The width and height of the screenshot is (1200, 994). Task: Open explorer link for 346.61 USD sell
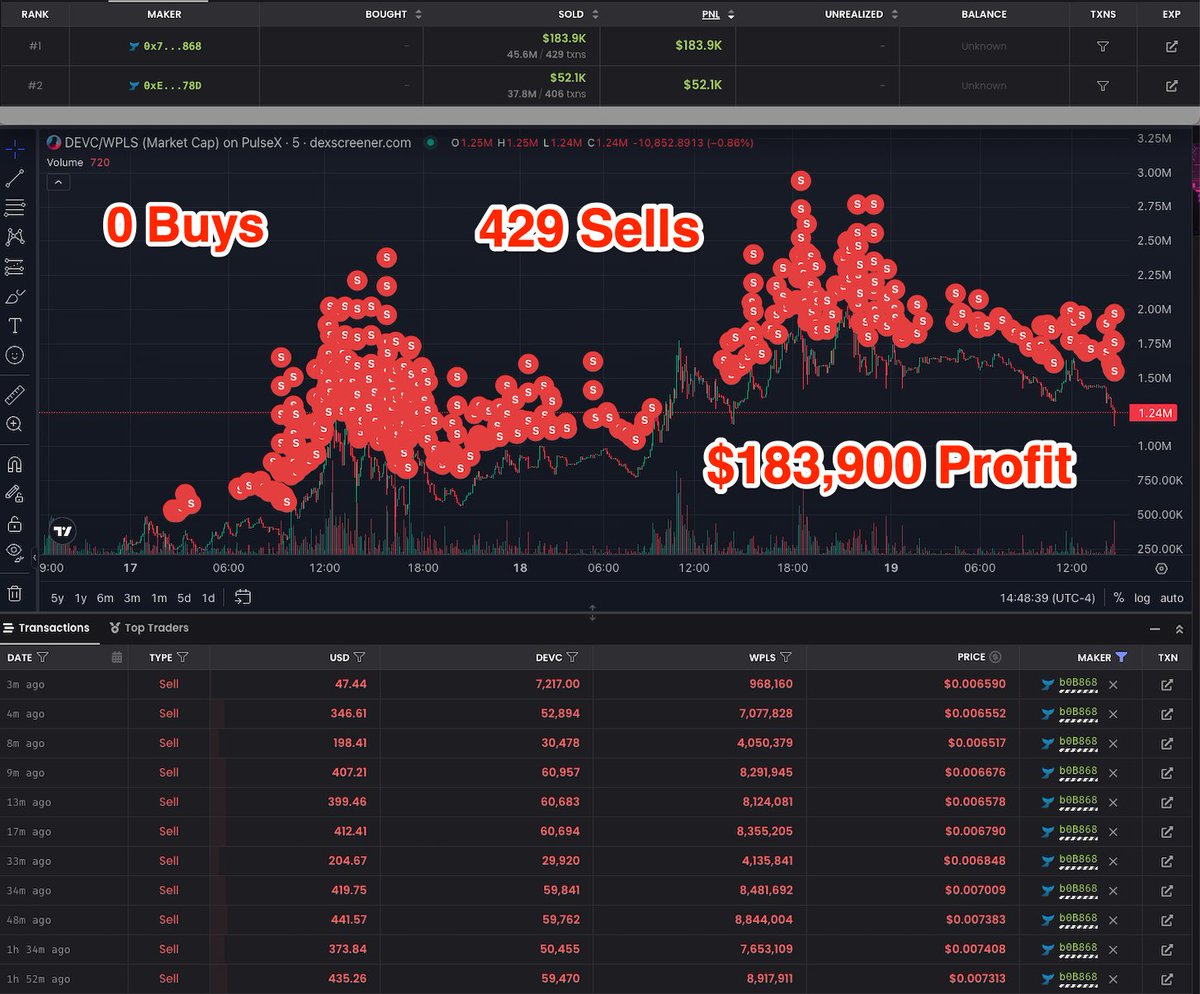pyautogui.click(x=1167, y=715)
